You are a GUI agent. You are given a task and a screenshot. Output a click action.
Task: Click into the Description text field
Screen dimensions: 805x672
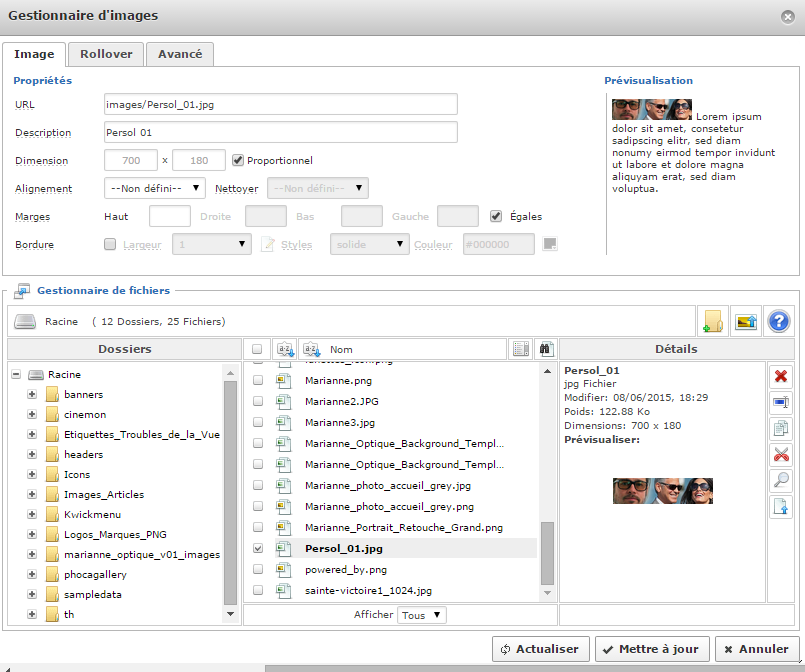click(280, 132)
